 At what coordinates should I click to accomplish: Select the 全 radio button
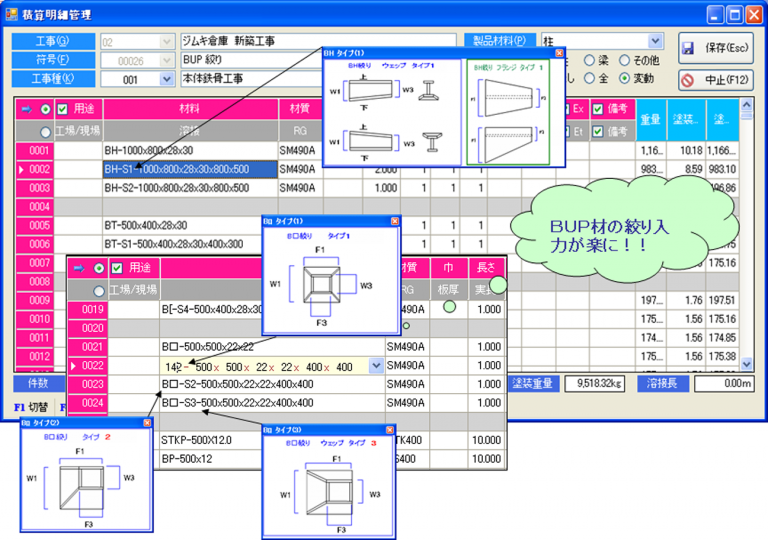coord(589,78)
